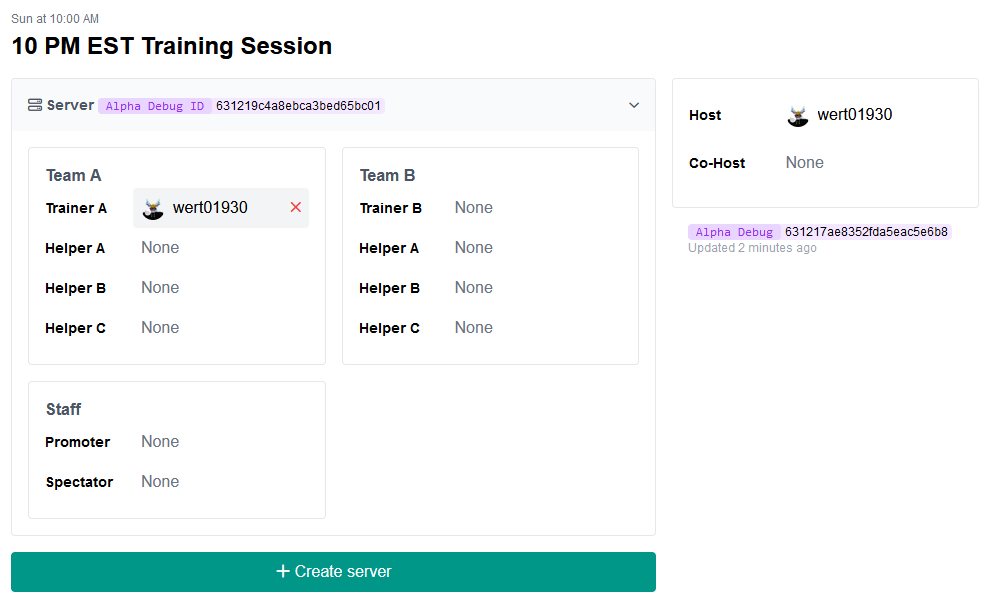Select the Team A Helper A slot
Image resolution: width=990 pixels, height=613 pixels.
(160, 248)
